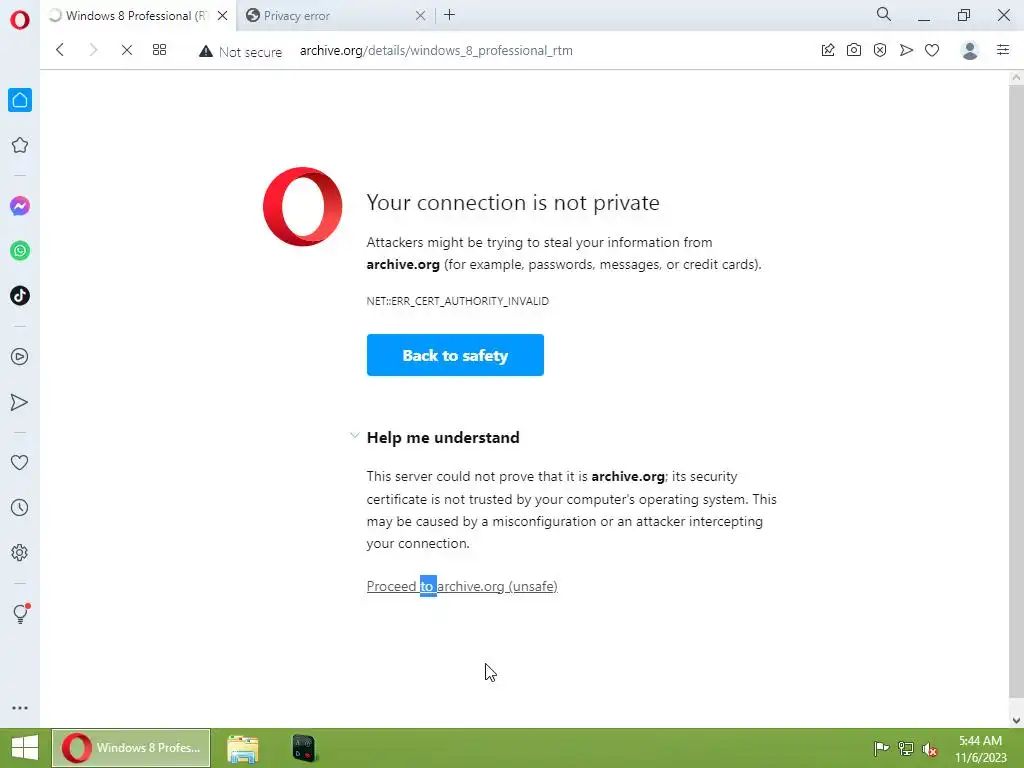Open TikTok in sidebar
The width and height of the screenshot is (1024, 768).
click(x=20, y=296)
